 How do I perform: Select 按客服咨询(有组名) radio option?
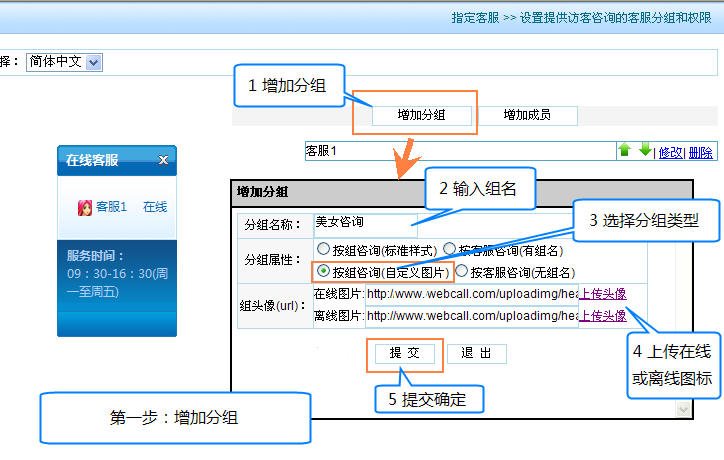point(450,249)
